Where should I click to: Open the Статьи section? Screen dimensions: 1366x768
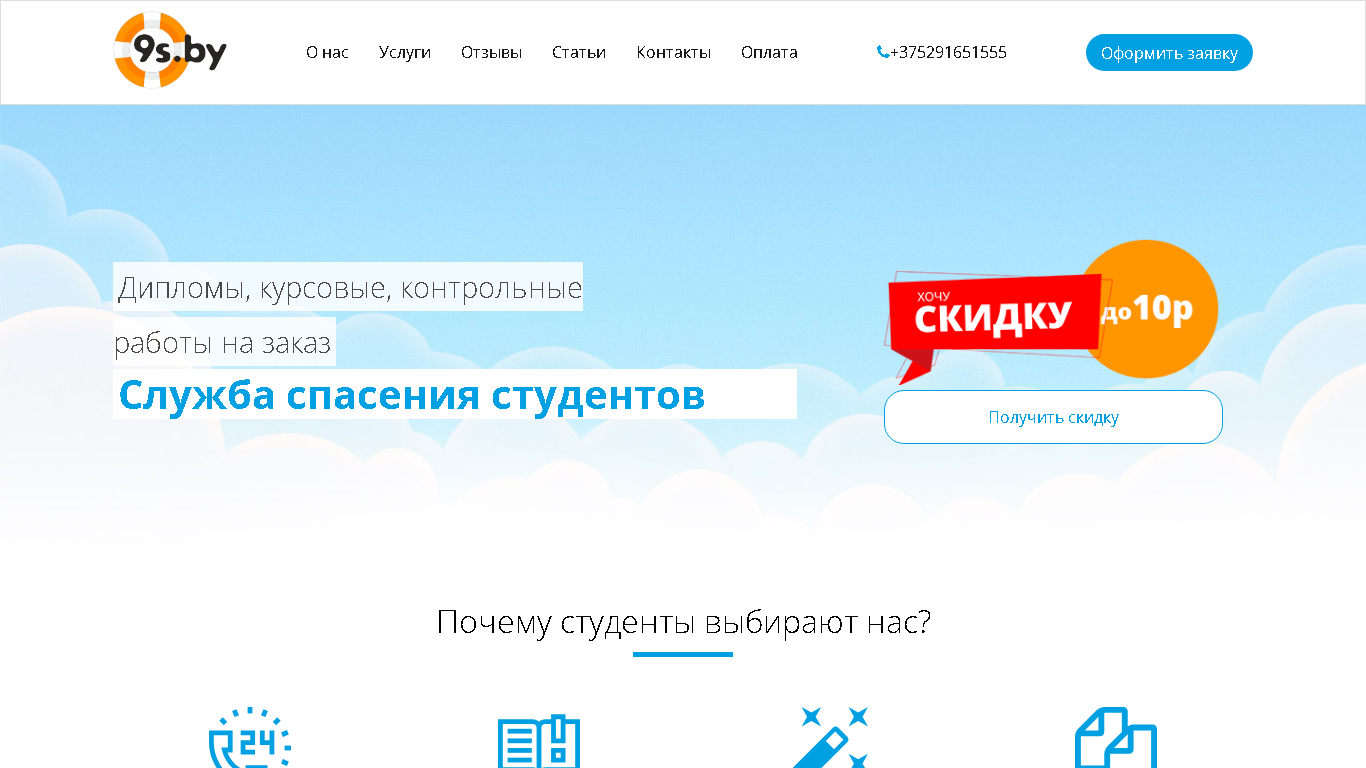click(579, 52)
